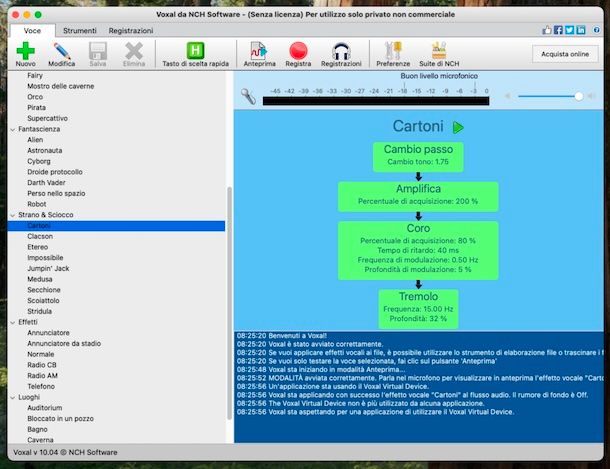Select the Telefono voice
The width and height of the screenshot is (610, 469).
[41, 387]
